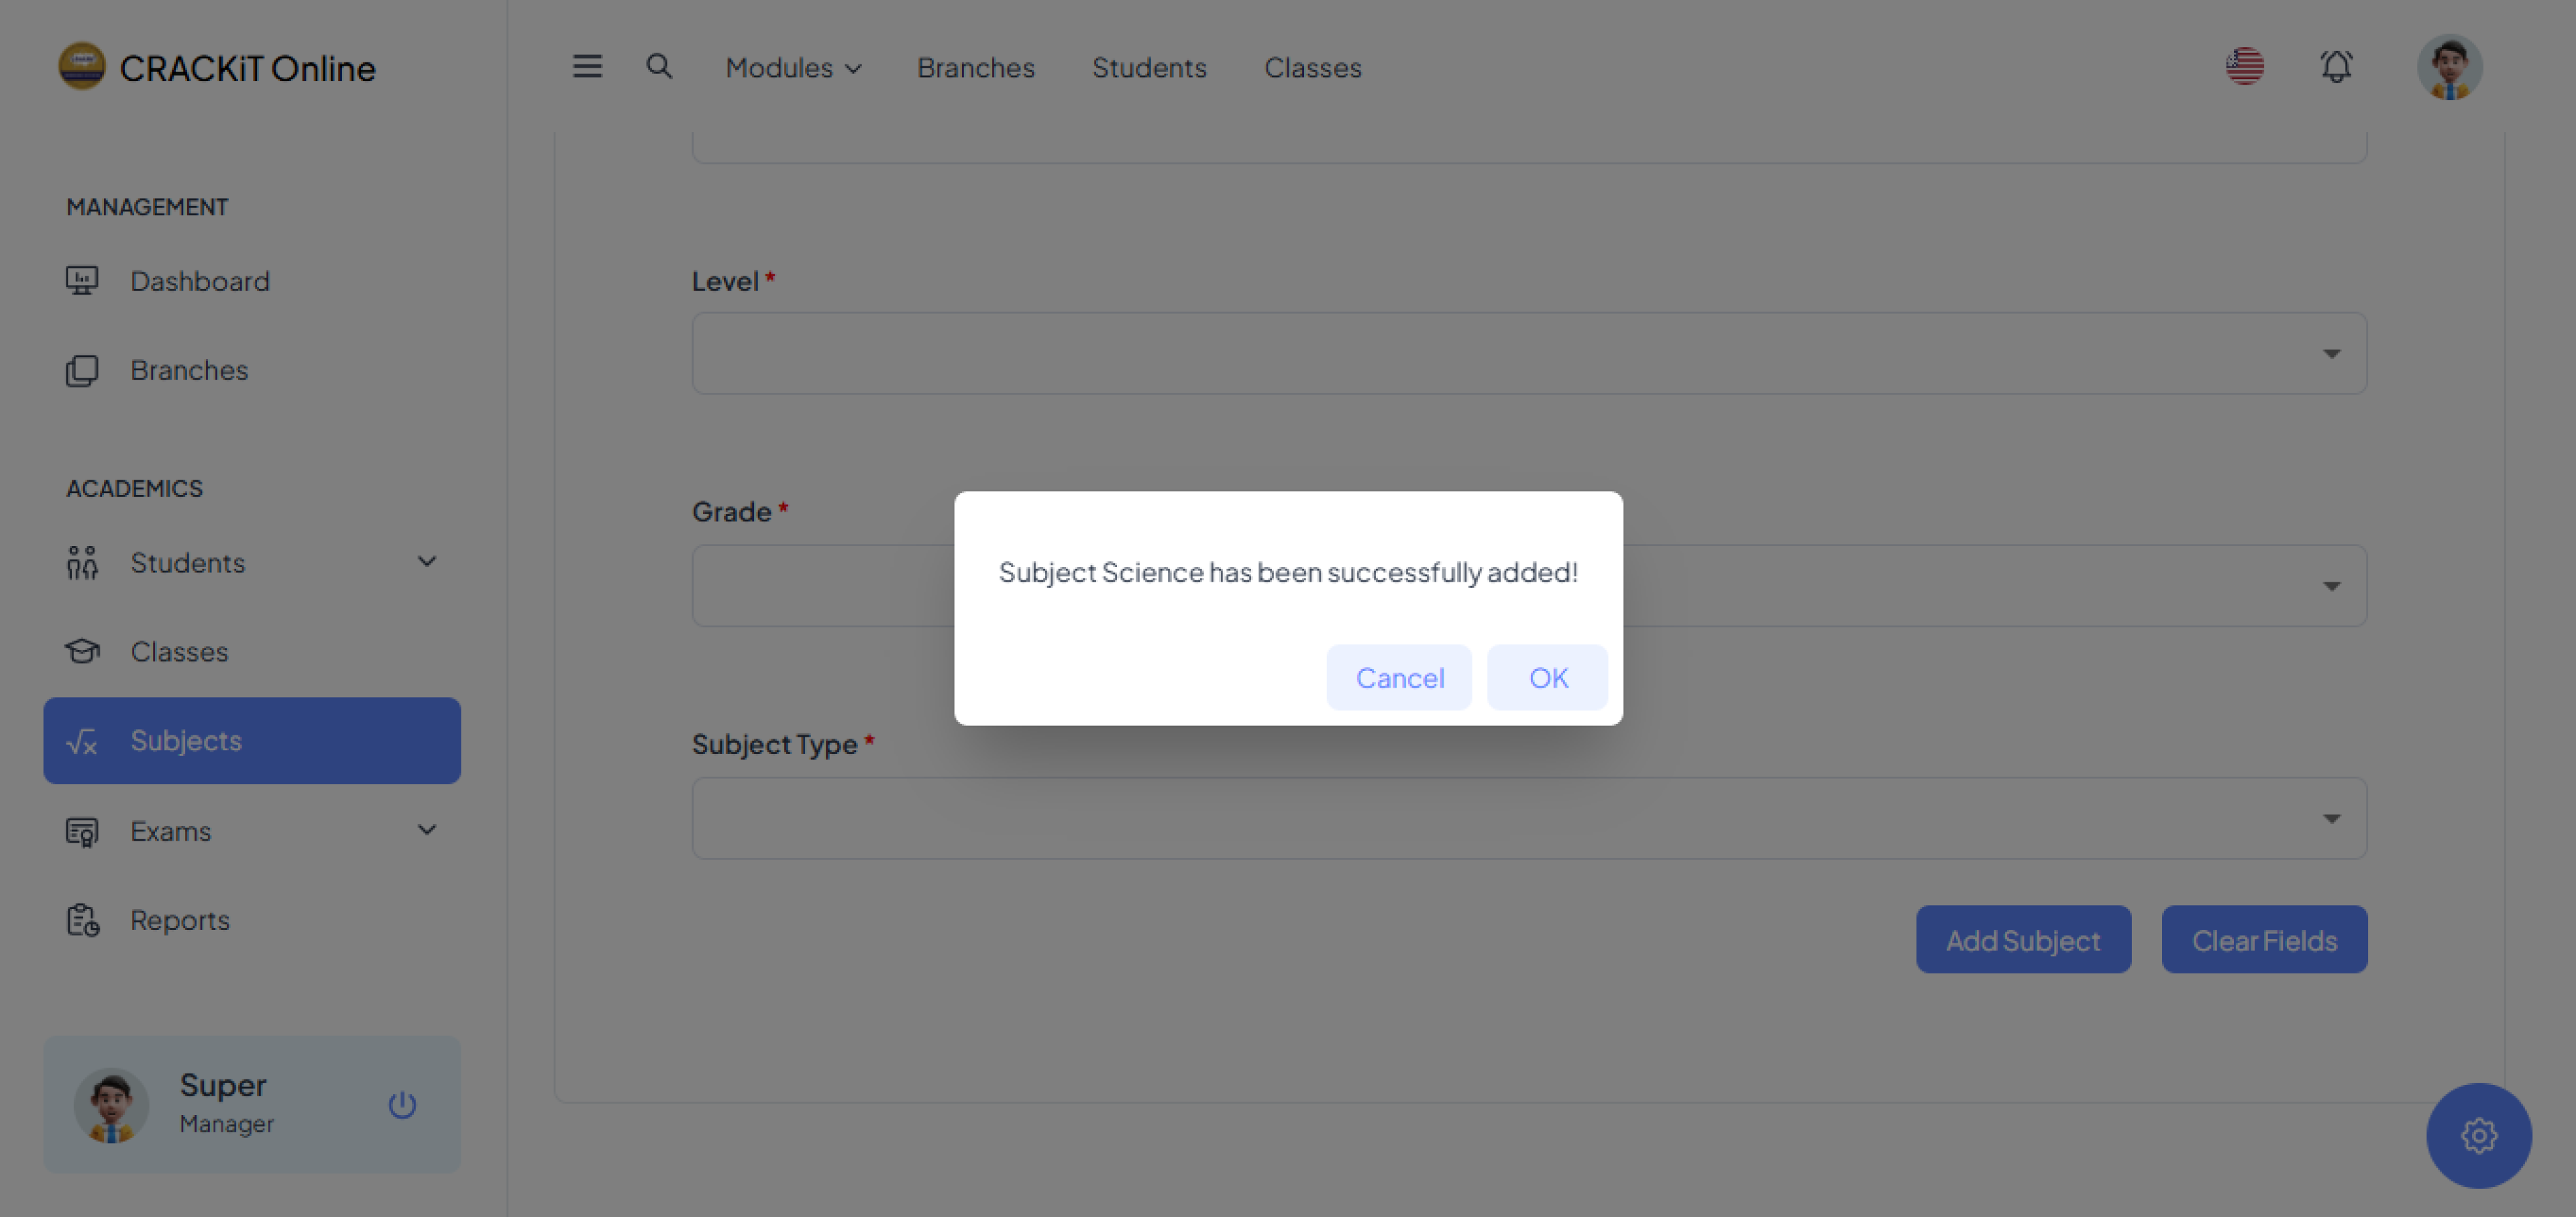Open the top-right user avatar
Viewport: 2576px width, 1217px height.
(2449, 67)
